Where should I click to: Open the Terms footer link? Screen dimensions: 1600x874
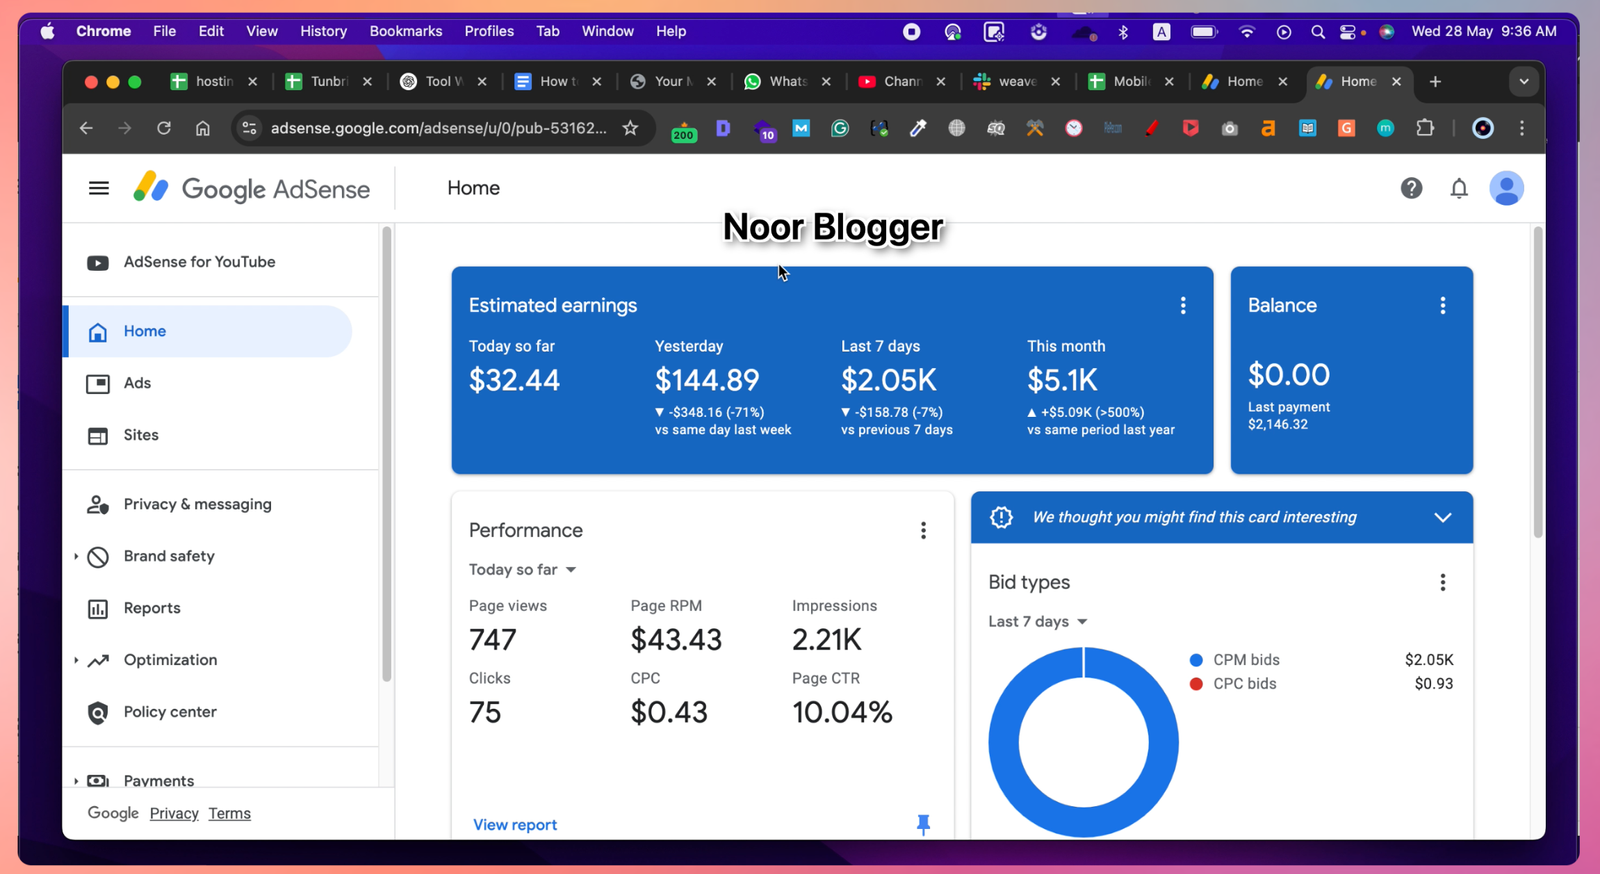230,814
